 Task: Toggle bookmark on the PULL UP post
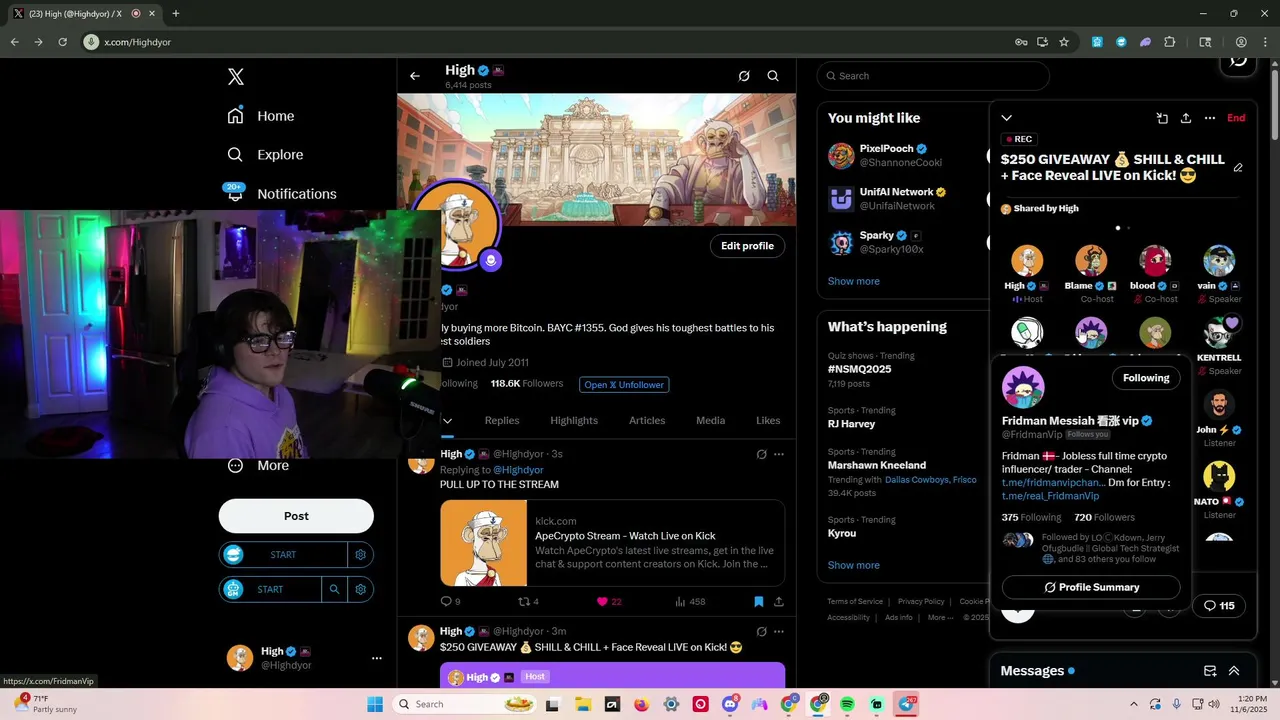758,602
